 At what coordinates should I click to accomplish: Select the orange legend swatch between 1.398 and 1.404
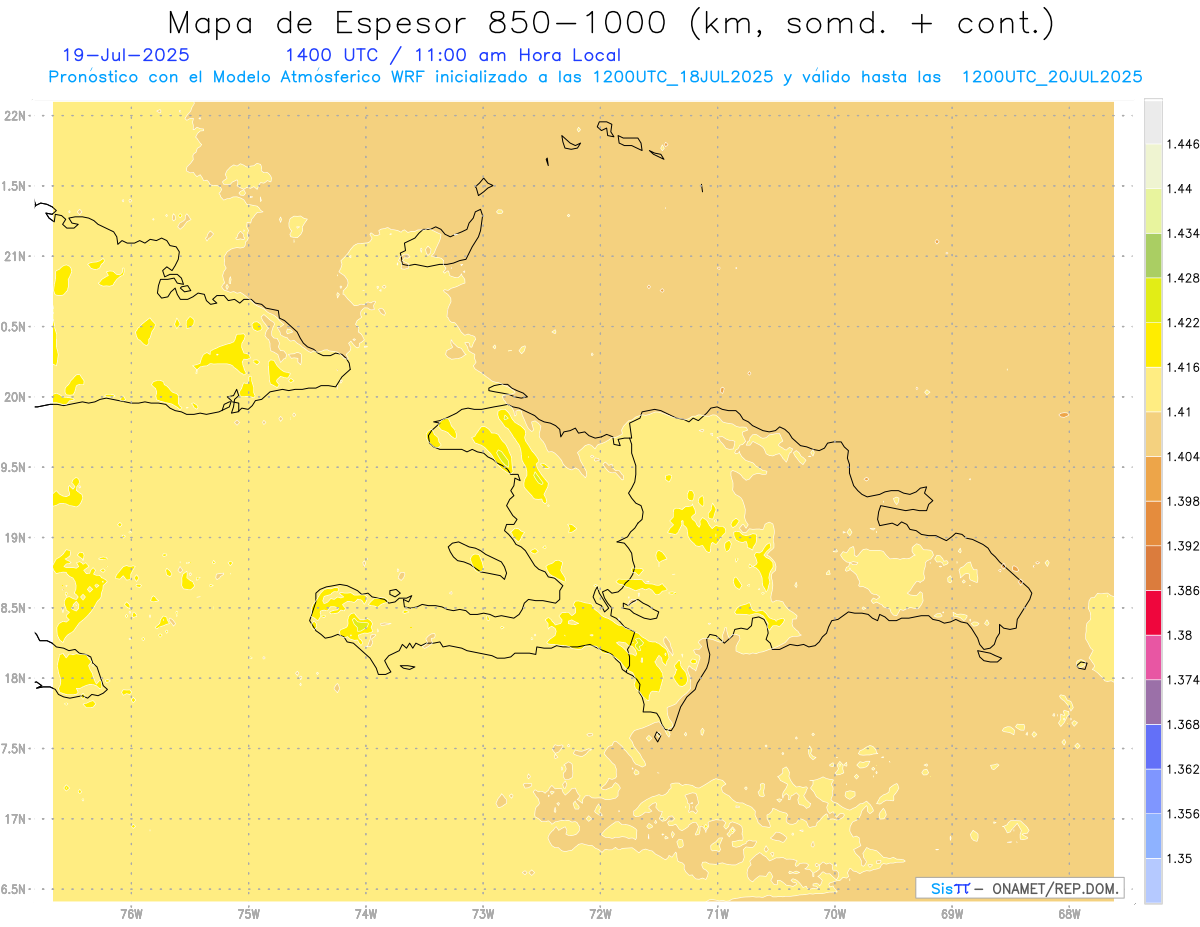tap(1153, 478)
